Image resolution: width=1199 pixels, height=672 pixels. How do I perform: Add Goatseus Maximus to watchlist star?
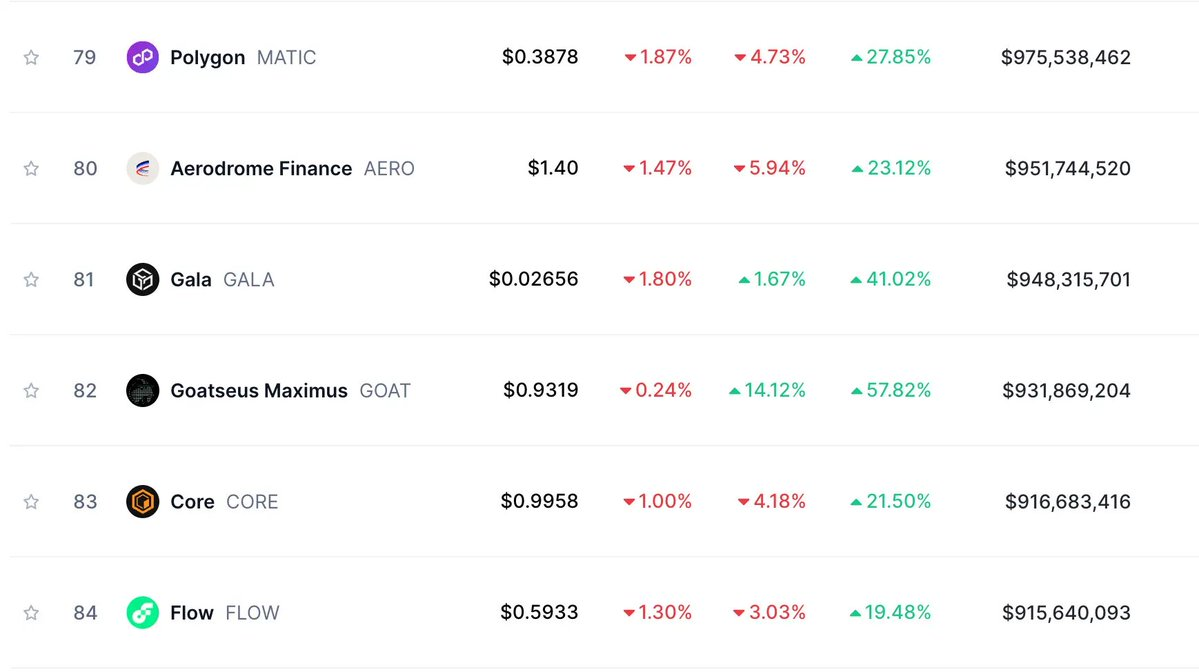coord(31,391)
